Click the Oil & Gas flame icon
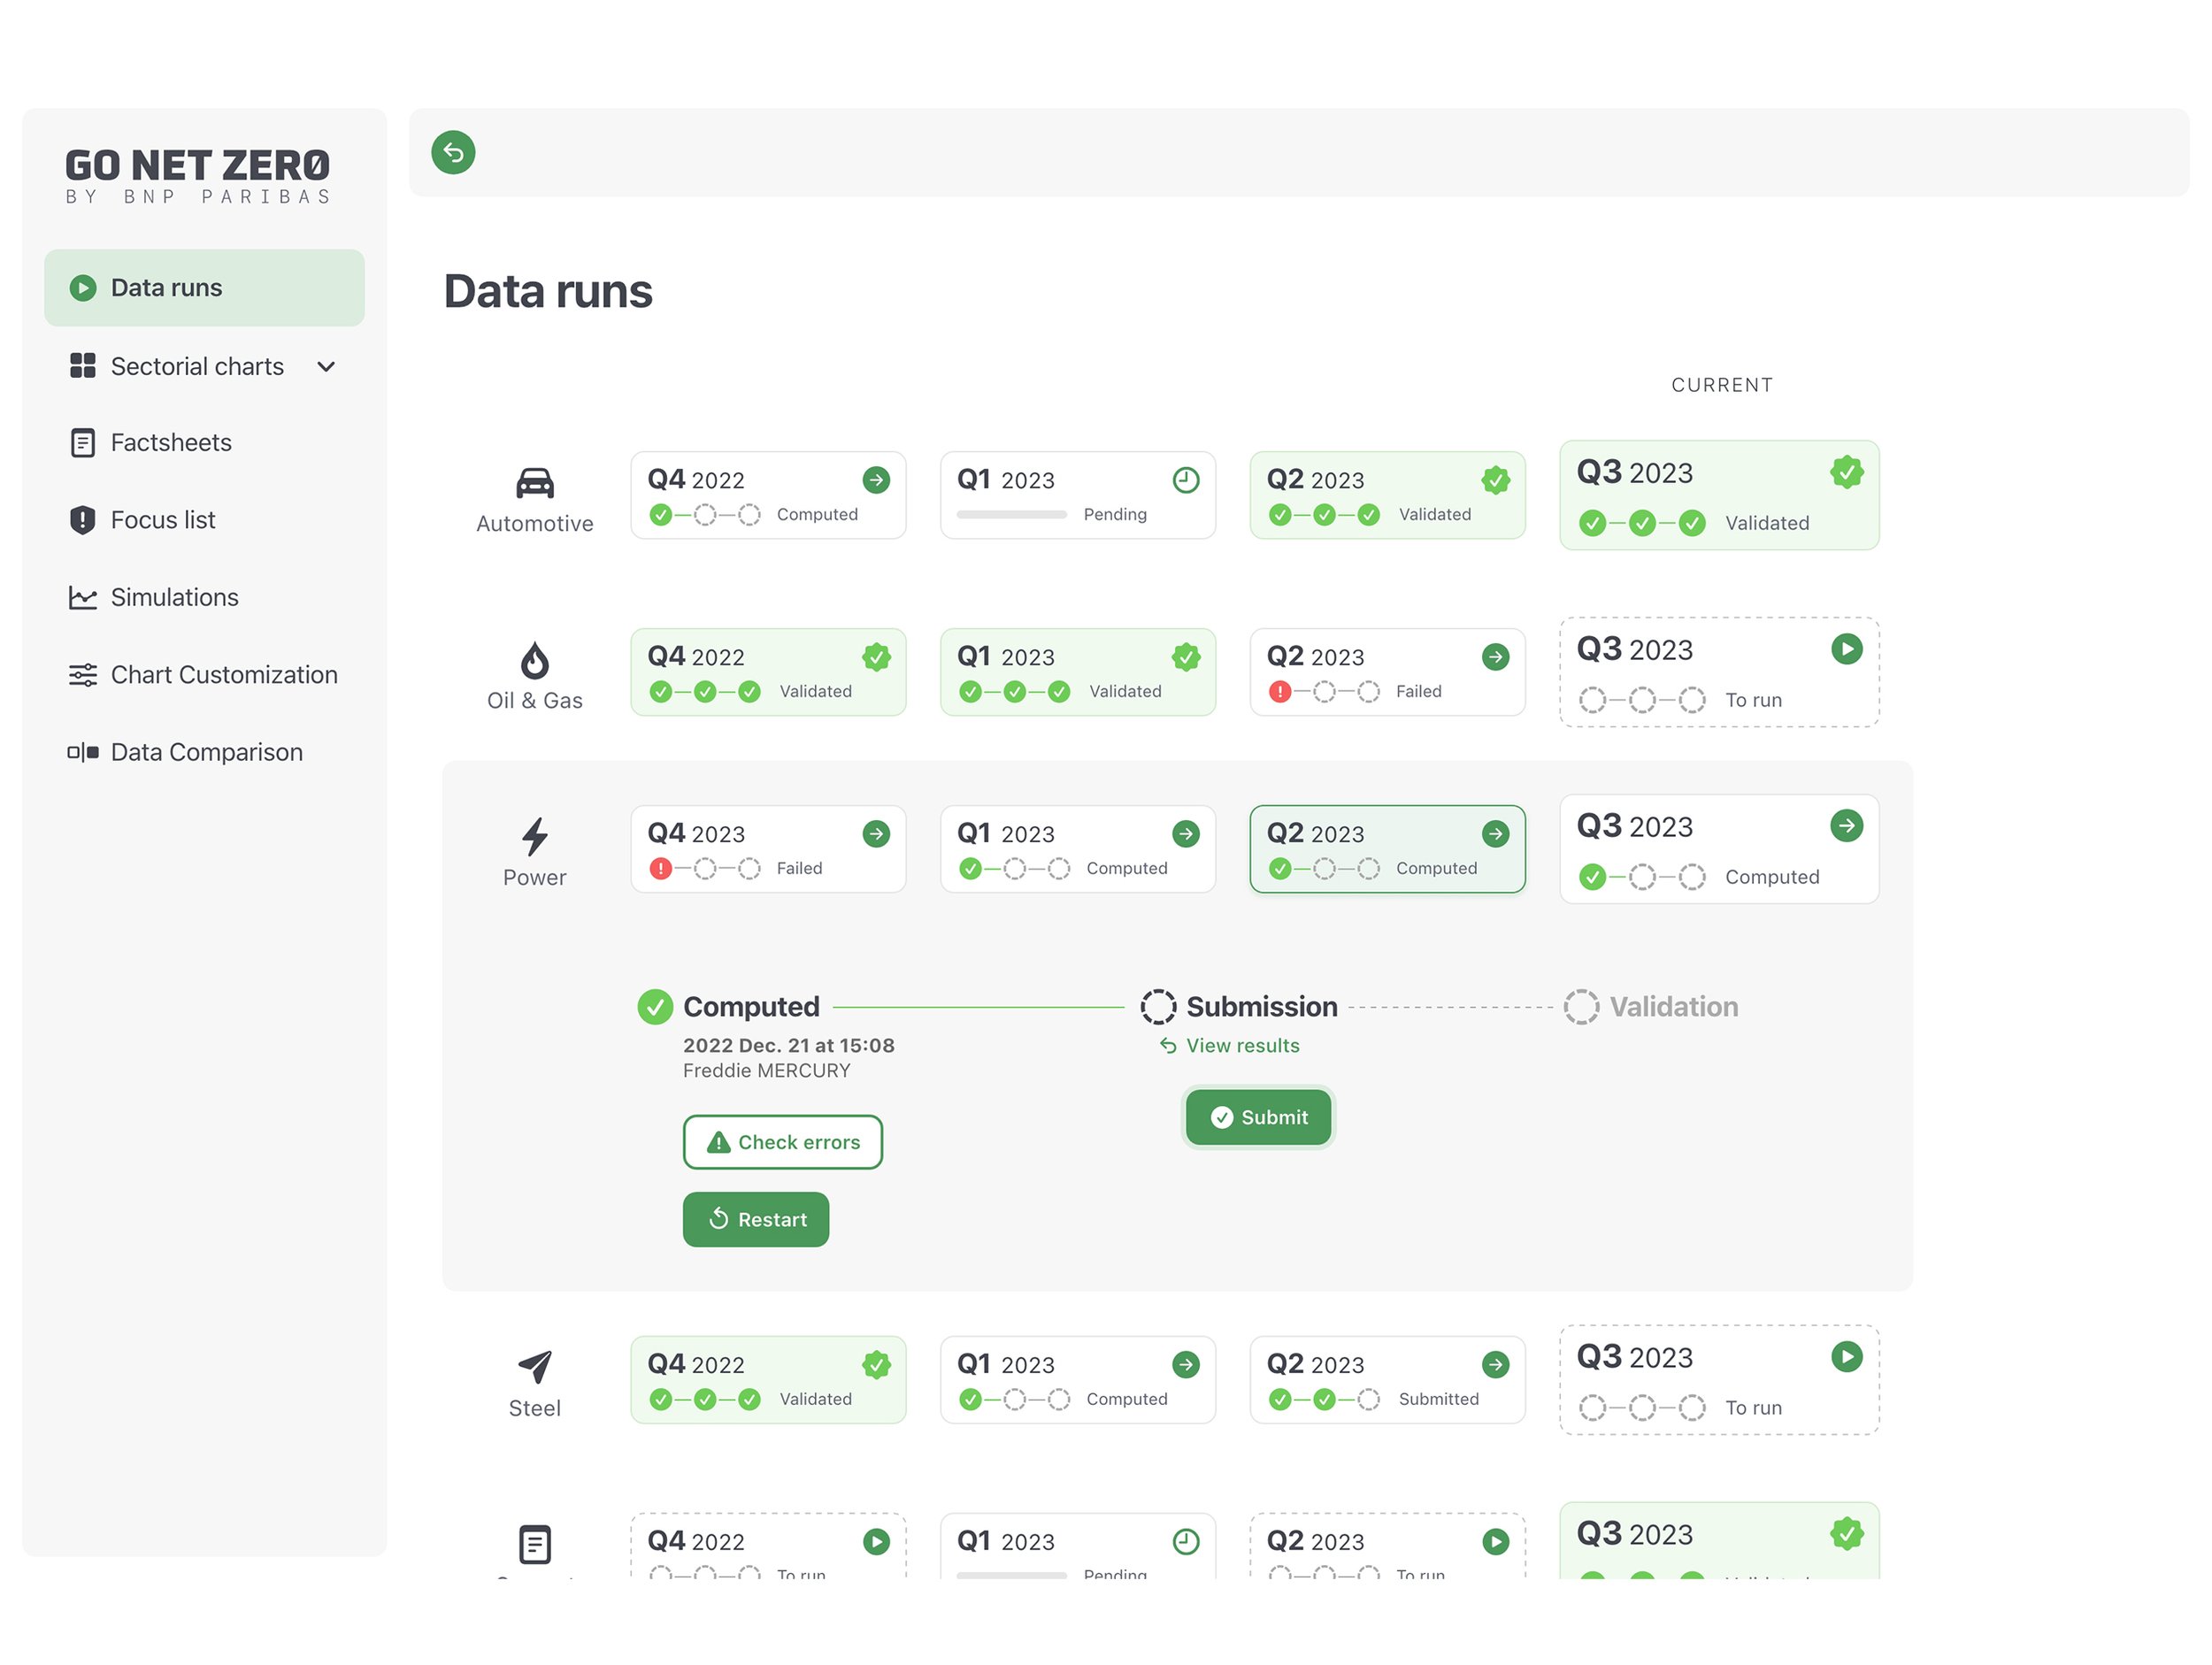 (x=535, y=661)
